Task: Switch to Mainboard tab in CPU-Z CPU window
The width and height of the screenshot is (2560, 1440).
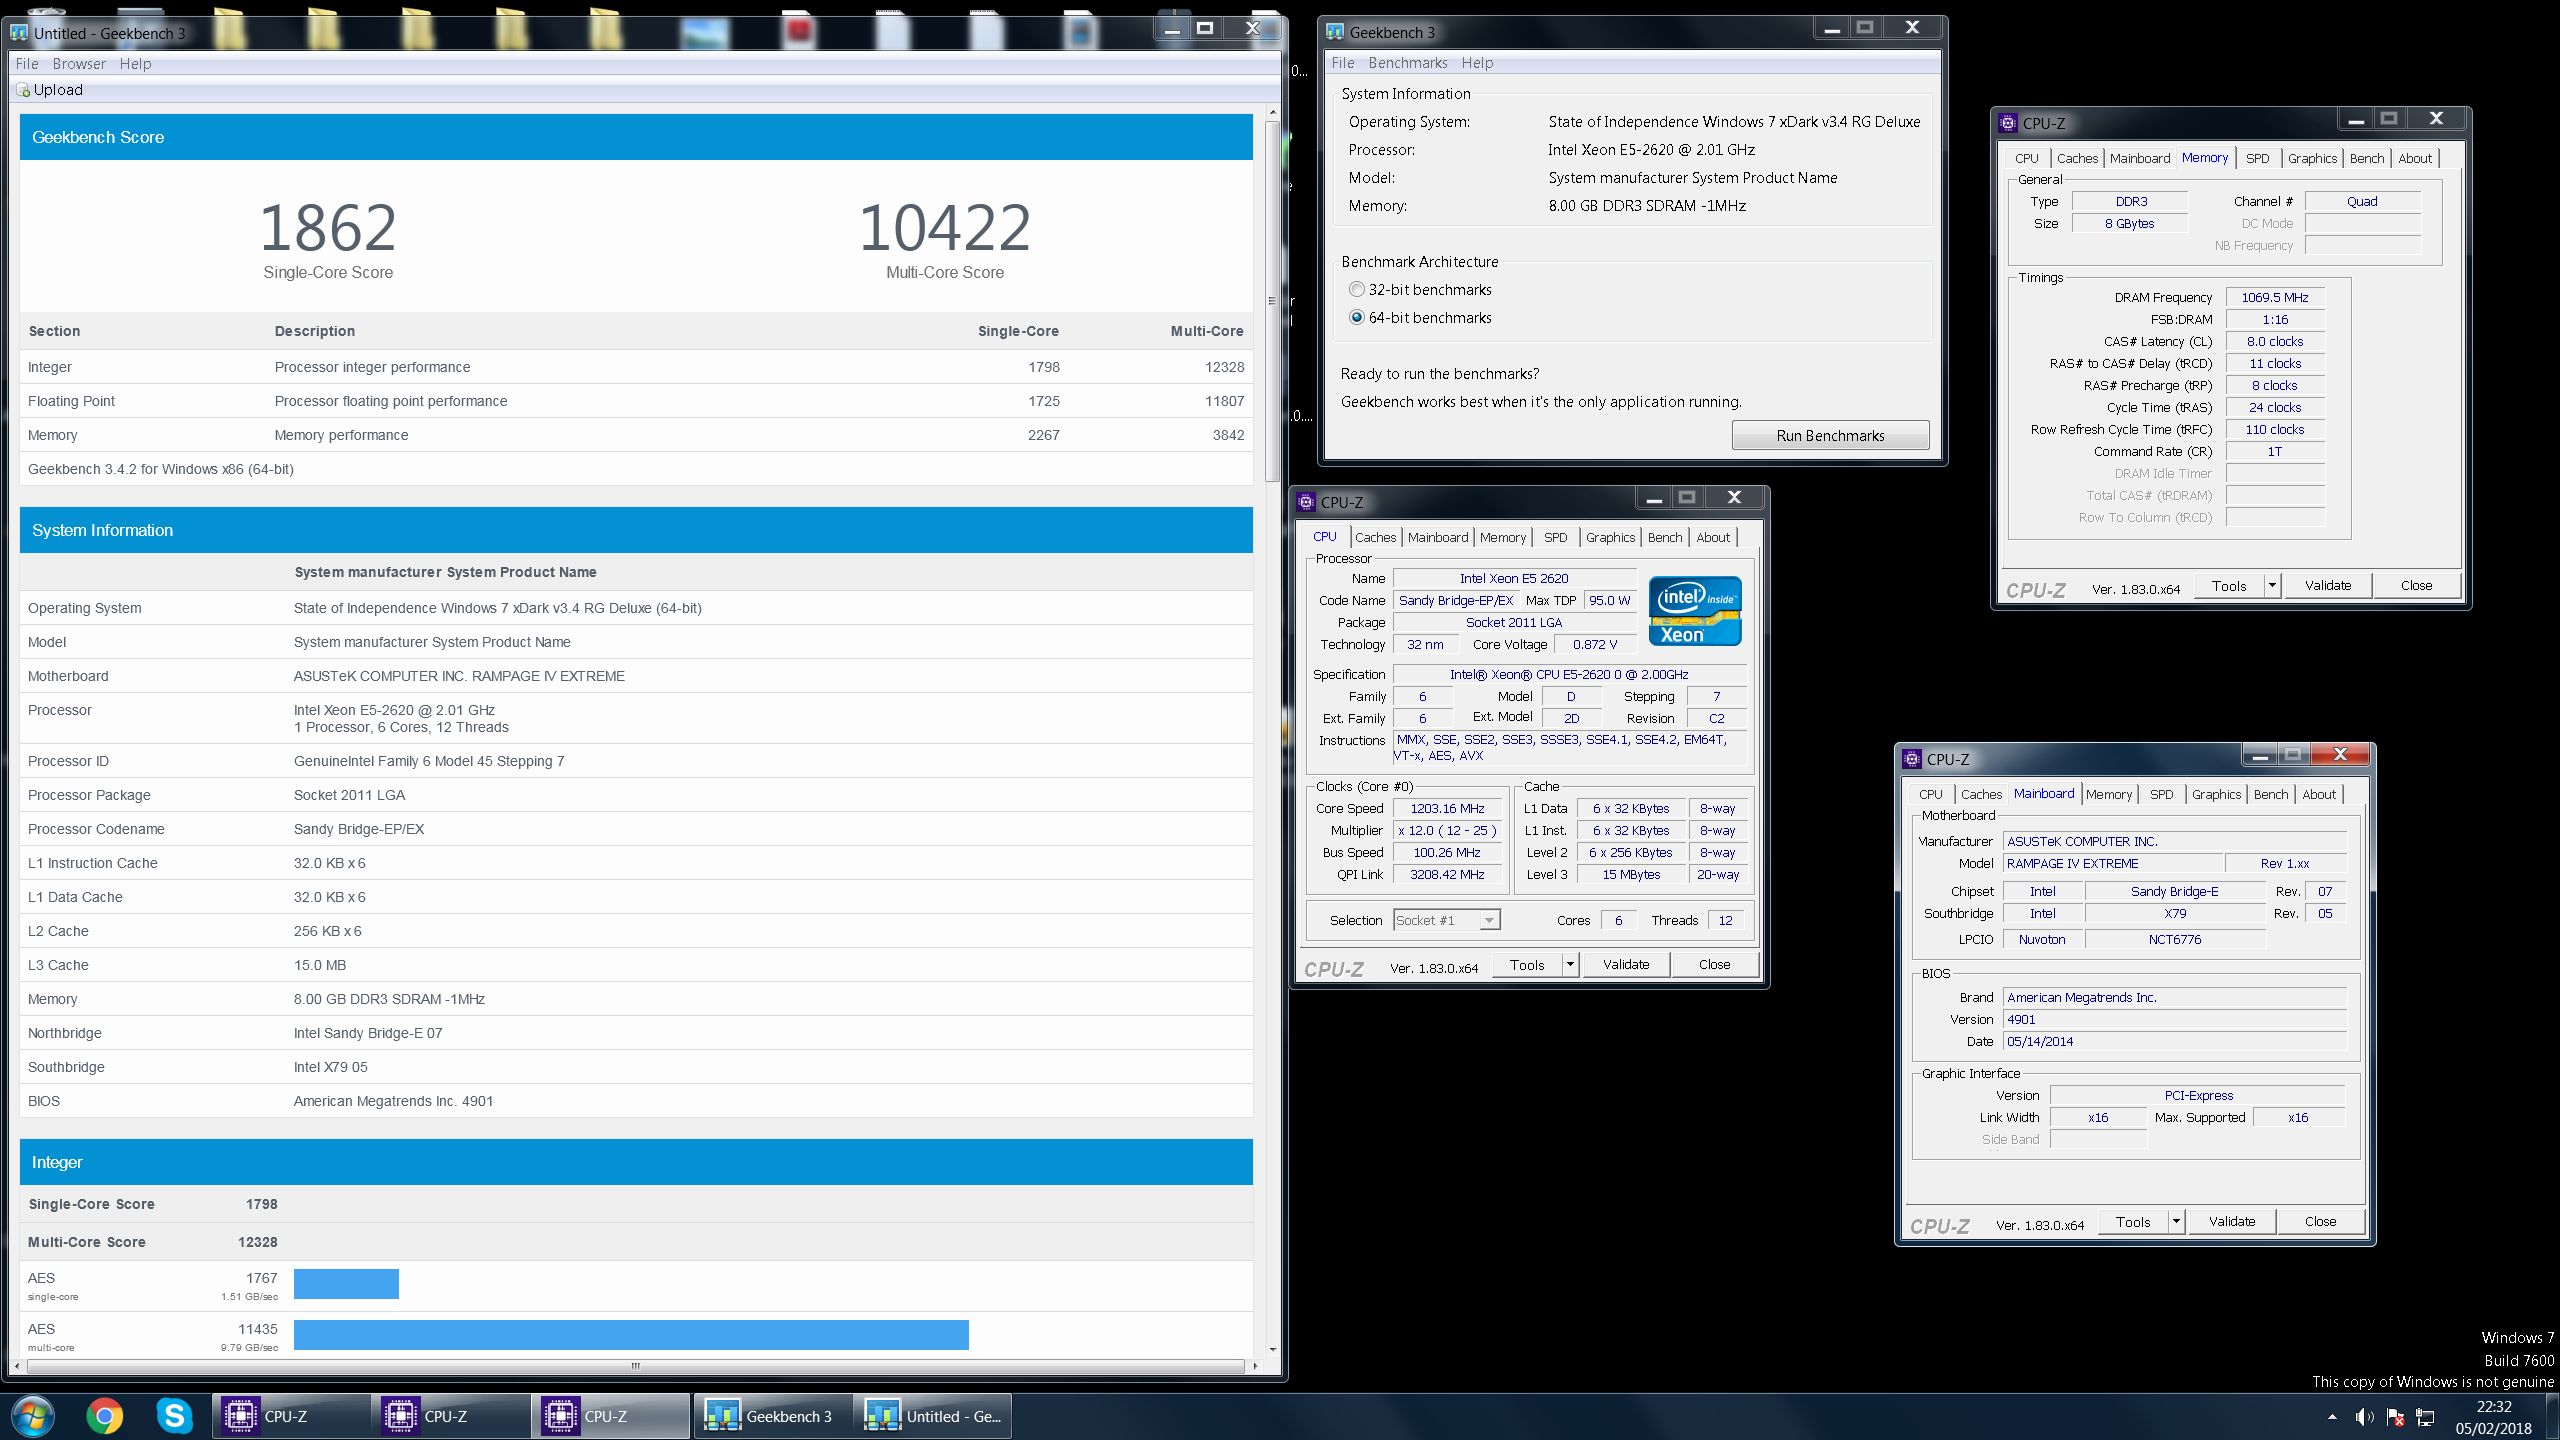Action: tap(1438, 538)
